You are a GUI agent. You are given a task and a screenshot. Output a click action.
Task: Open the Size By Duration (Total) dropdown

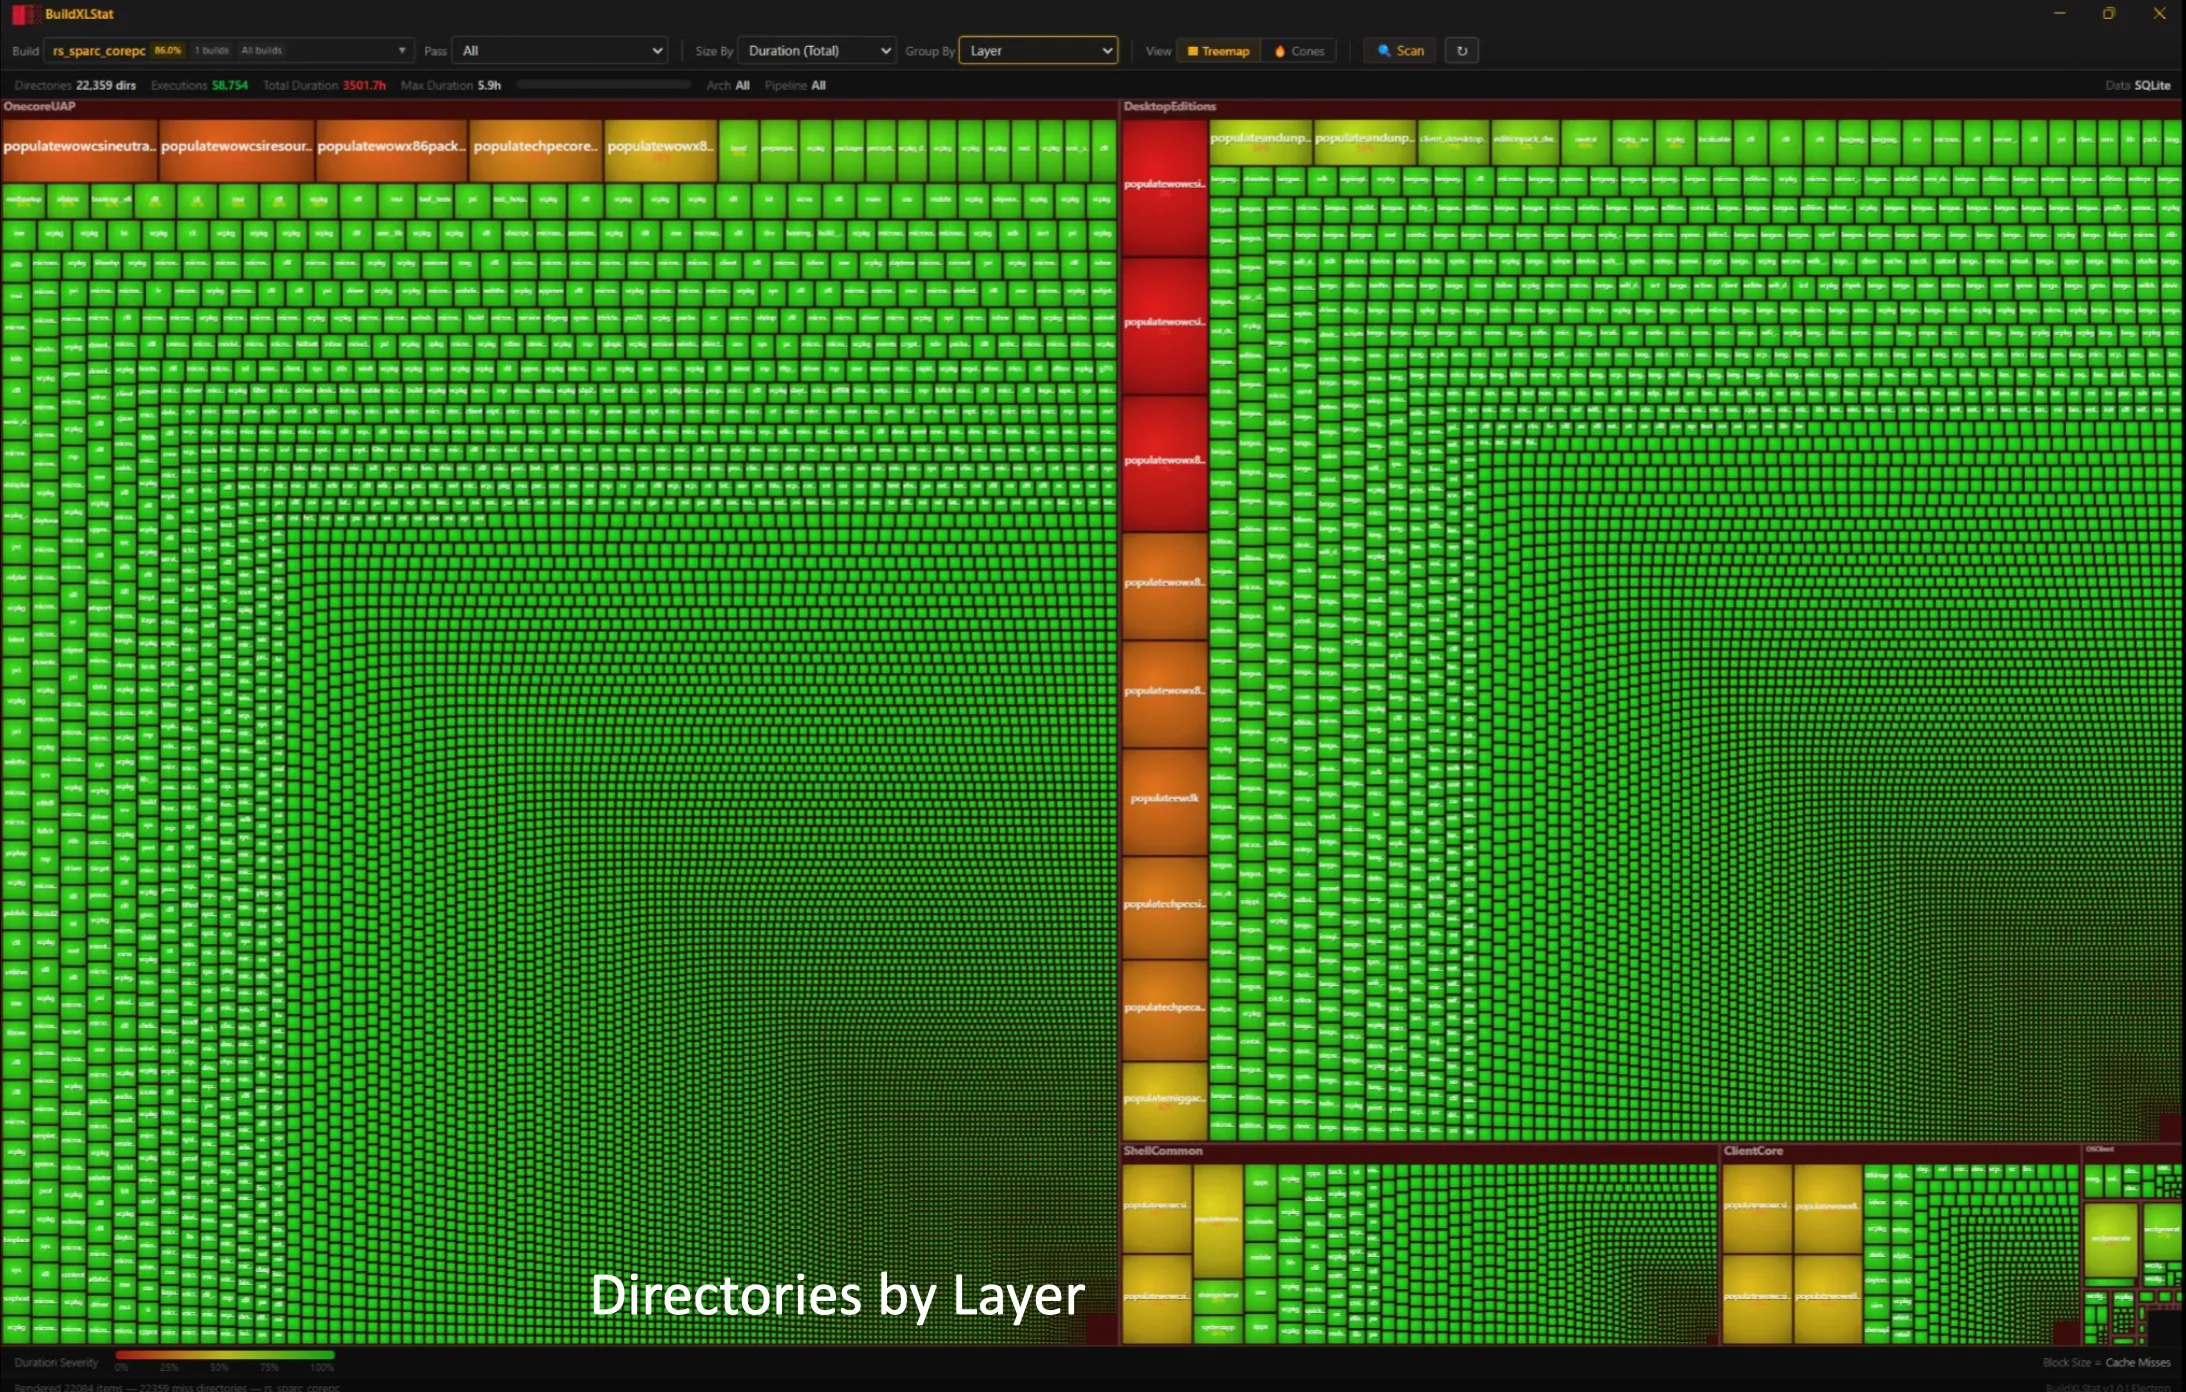point(817,51)
